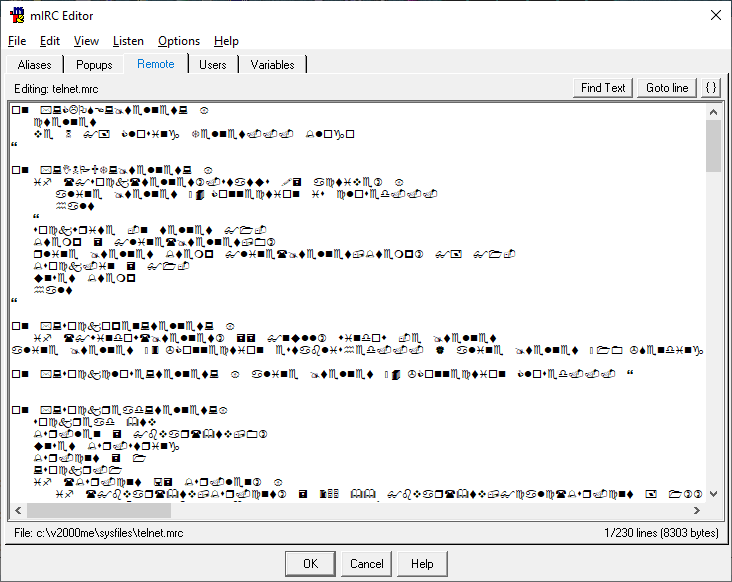Click the vertical scrollbar thumb

(x=713, y=146)
